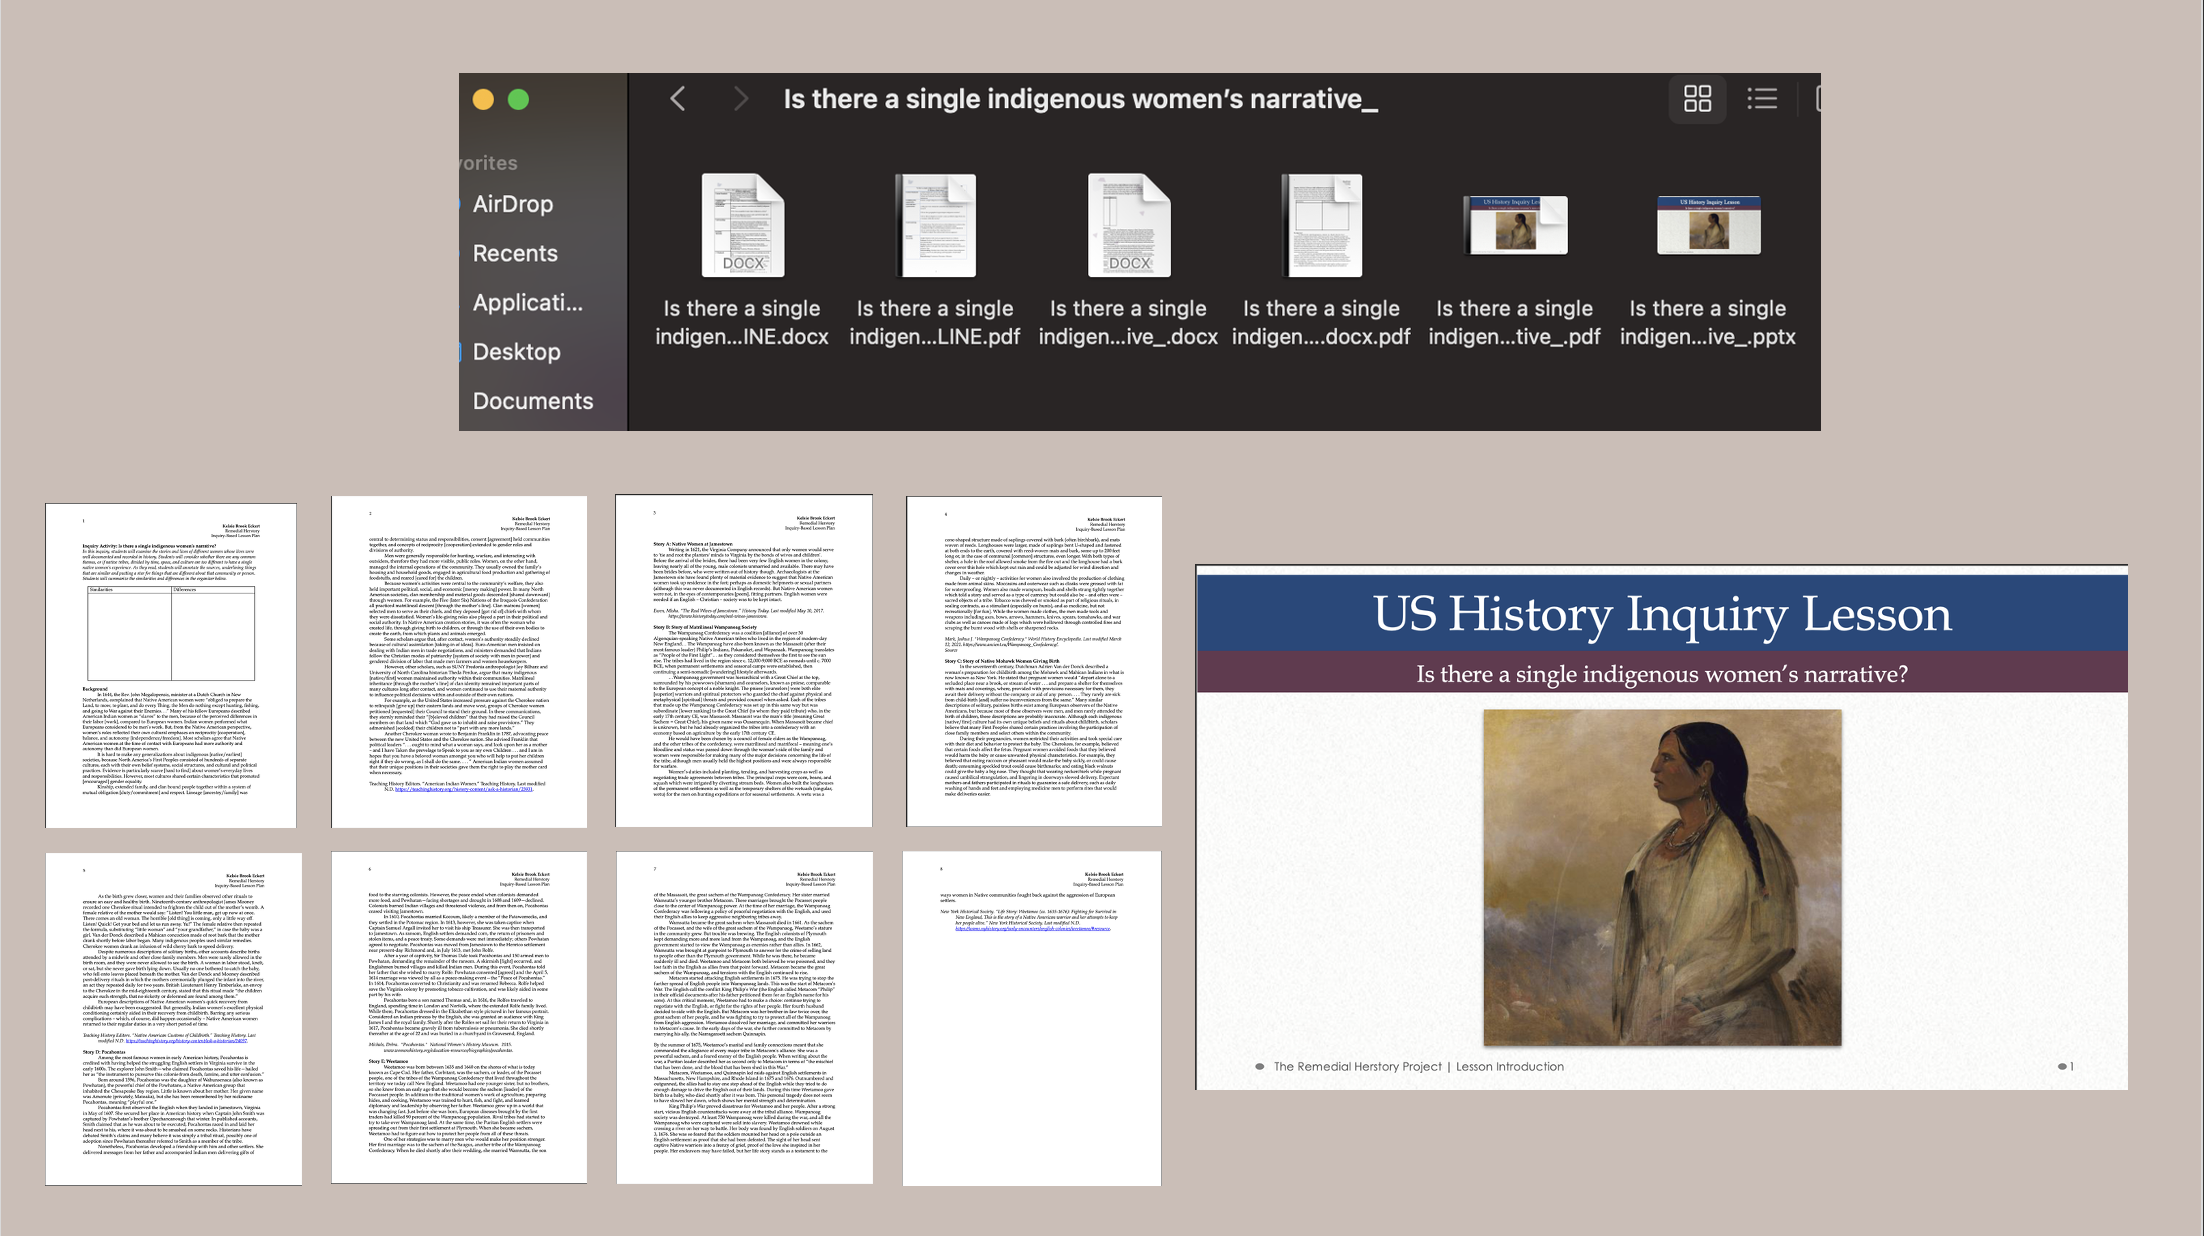The image size is (2204, 1236).
Task: Select the indigen...ive_.docx file icon
Action: [x=1129, y=225]
